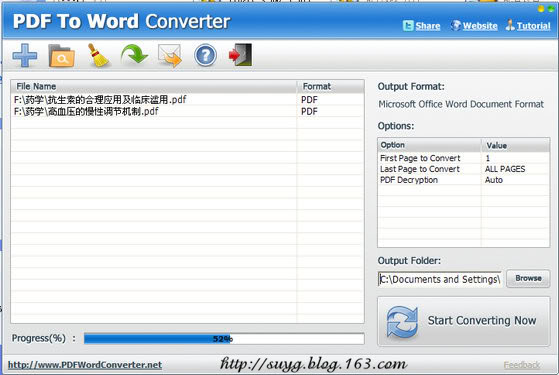The image size is (559, 375).
Task: Click the Microsoft Office Word Document Format text
Action: (461, 104)
